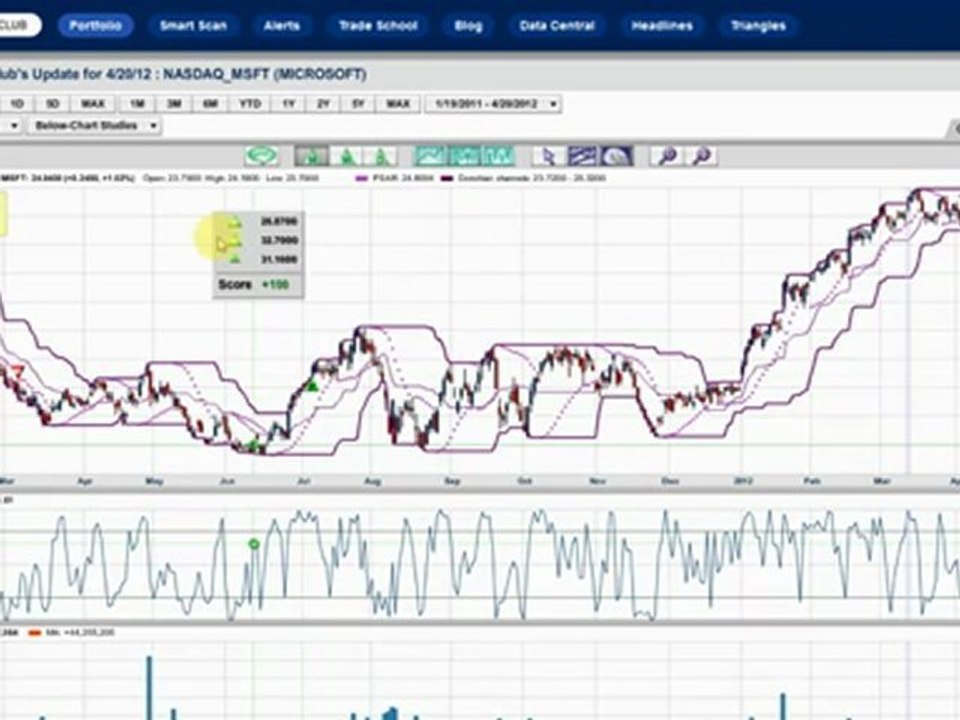Image resolution: width=960 pixels, height=720 pixels.
Task: Open the Blog tab
Action: tap(468, 26)
